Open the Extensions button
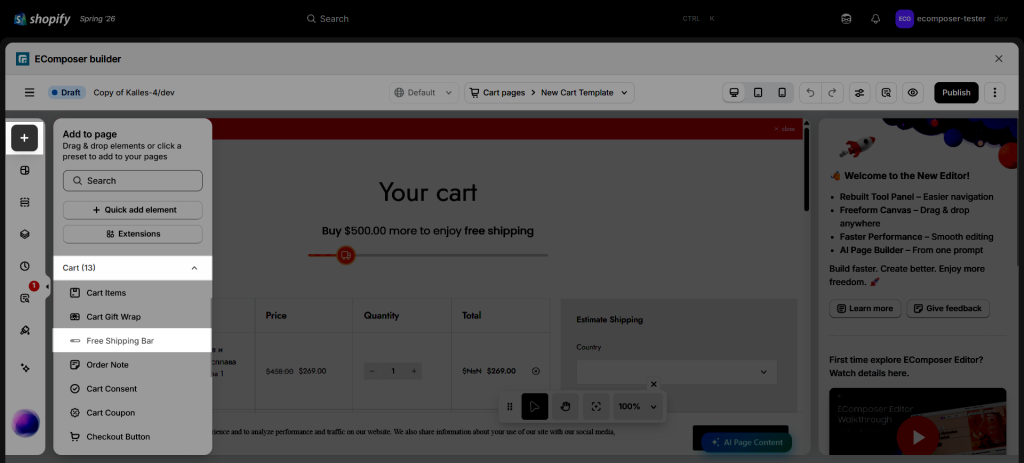 coord(133,234)
